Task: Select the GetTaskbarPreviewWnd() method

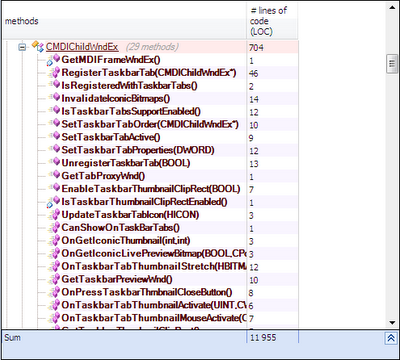Action: pos(117,279)
